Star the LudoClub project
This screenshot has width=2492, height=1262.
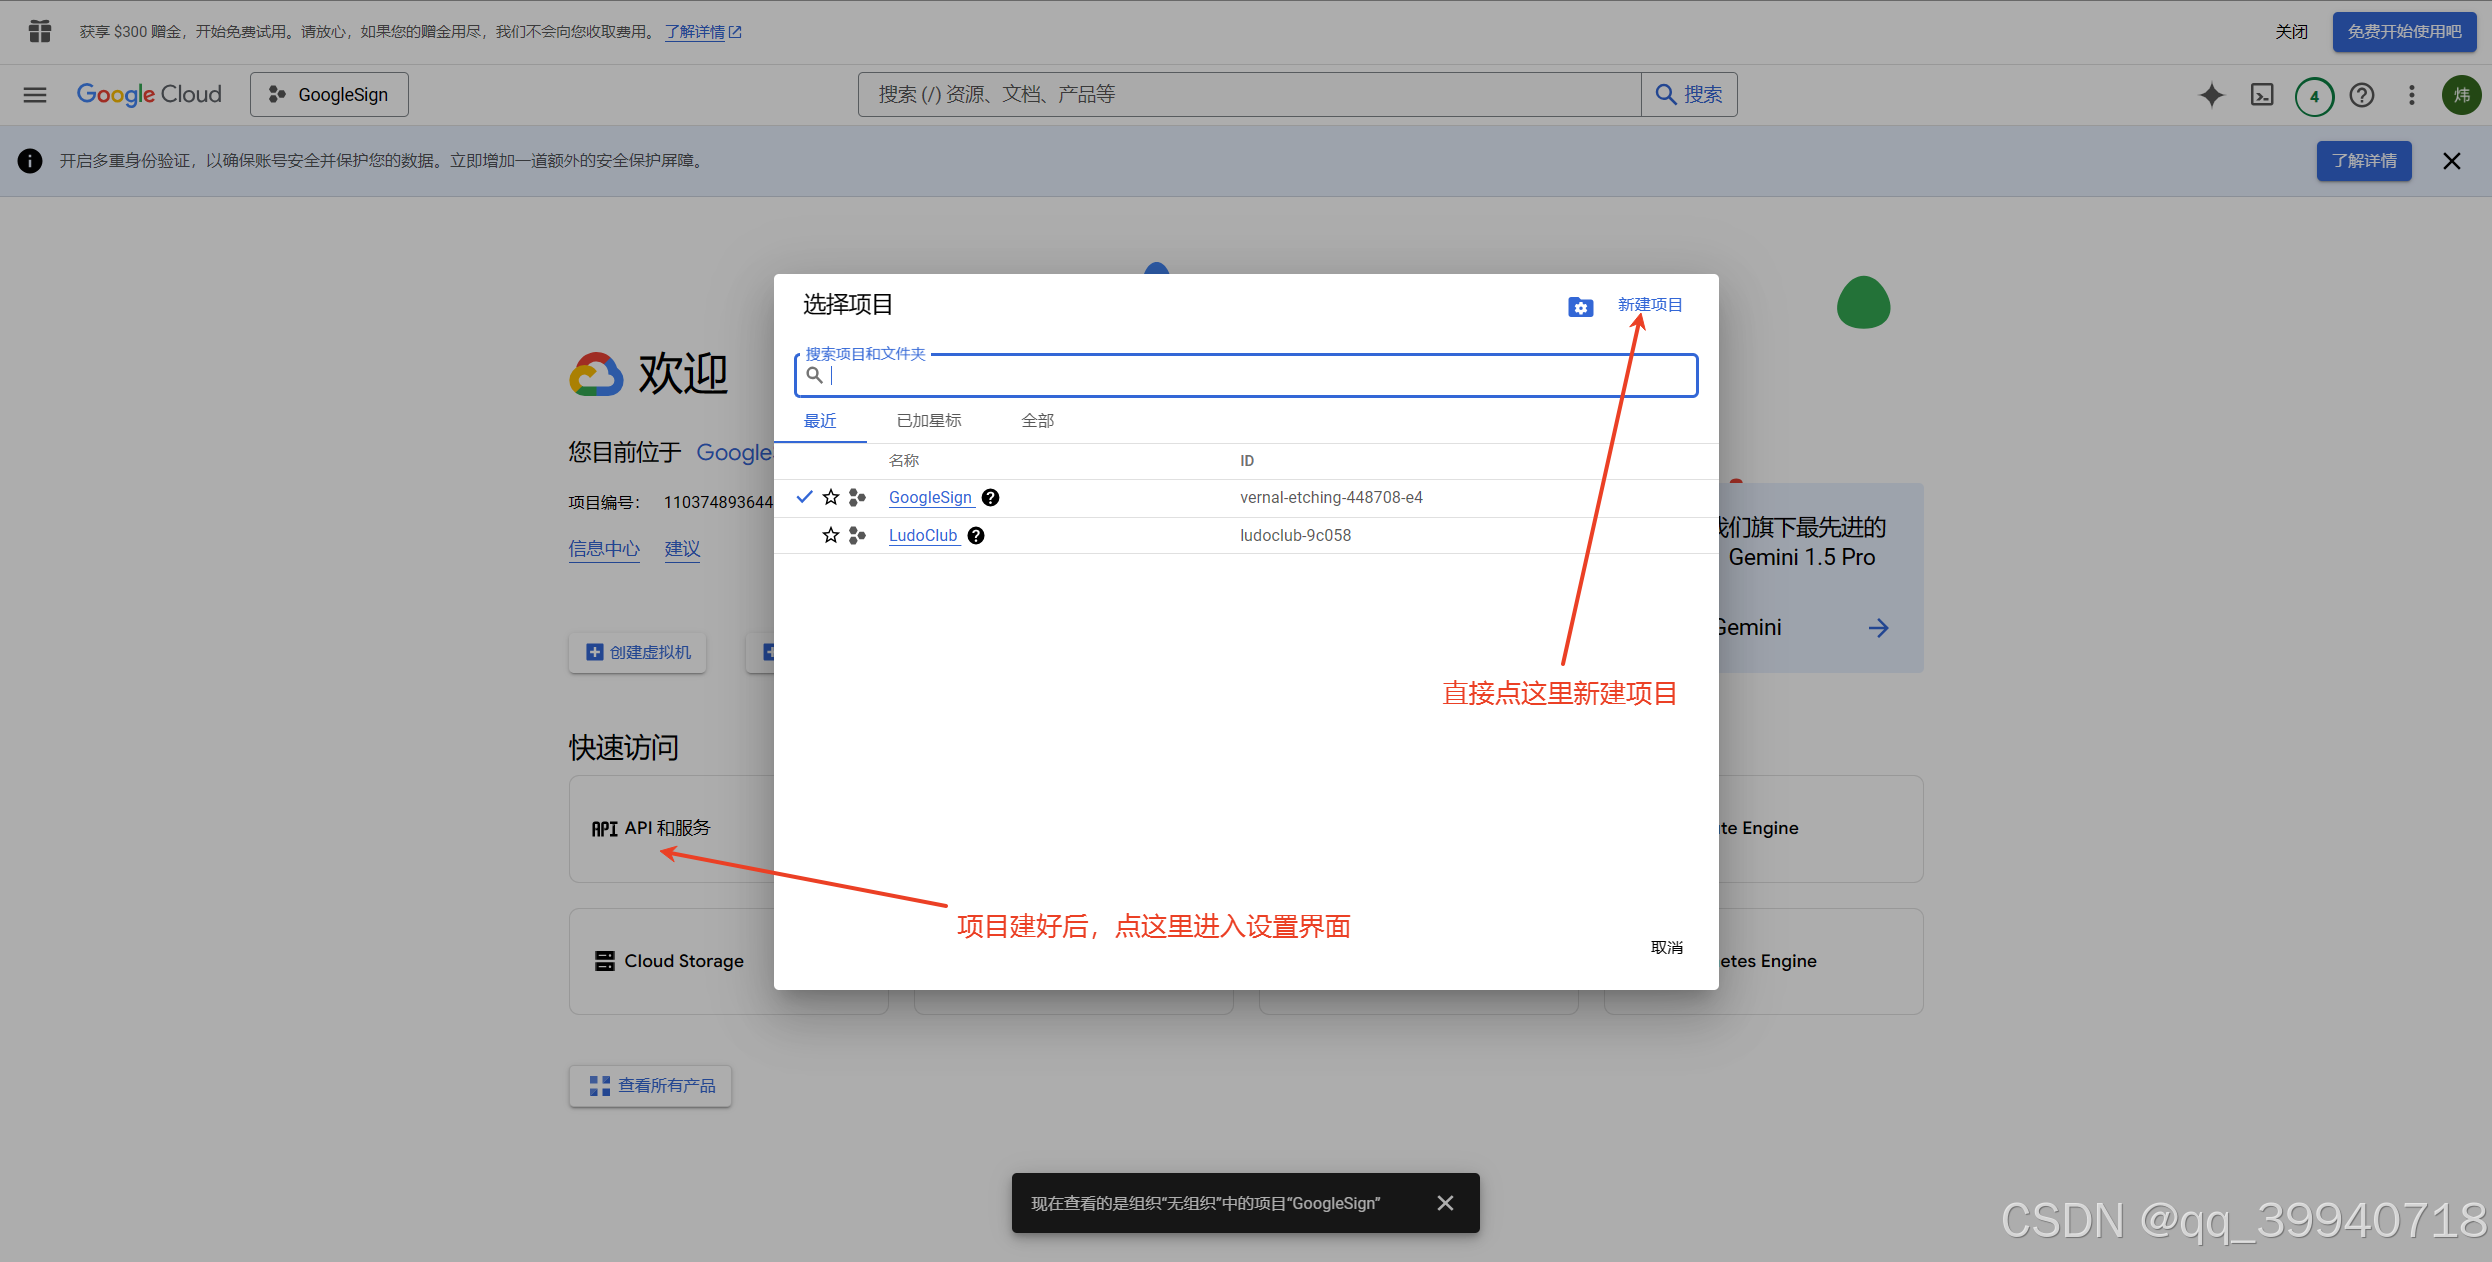pos(831,535)
